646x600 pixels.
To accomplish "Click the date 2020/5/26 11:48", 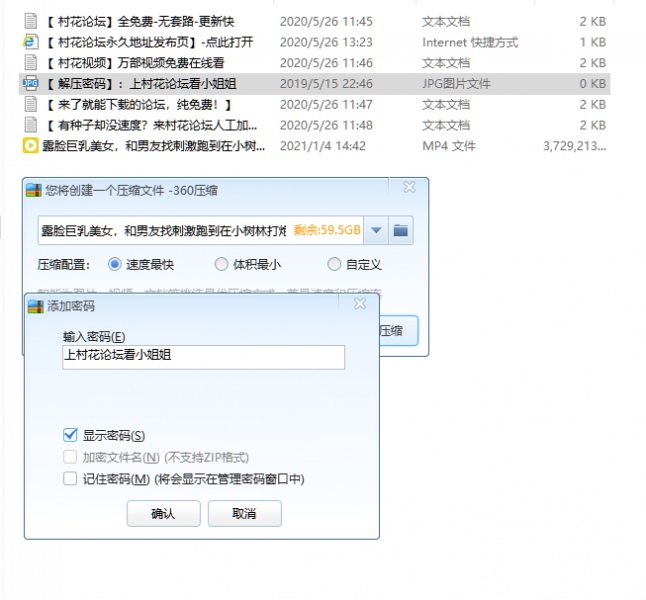I will point(326,125).
